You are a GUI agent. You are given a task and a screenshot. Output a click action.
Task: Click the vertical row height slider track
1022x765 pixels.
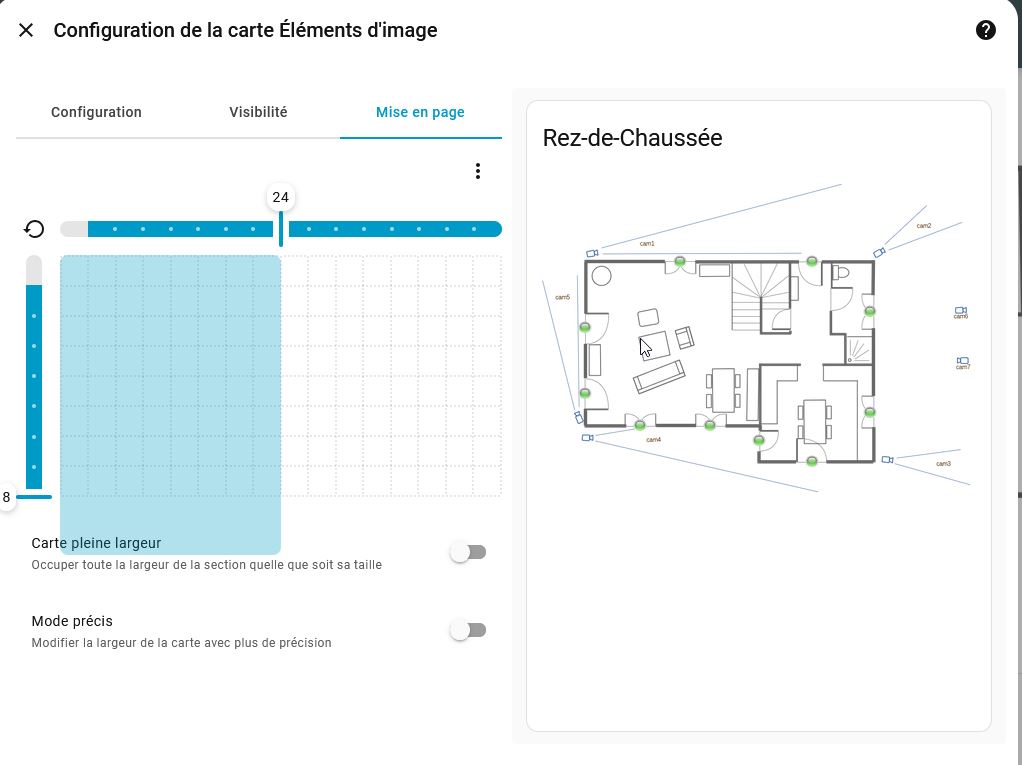pyautogui.click(x=34, y=380)
